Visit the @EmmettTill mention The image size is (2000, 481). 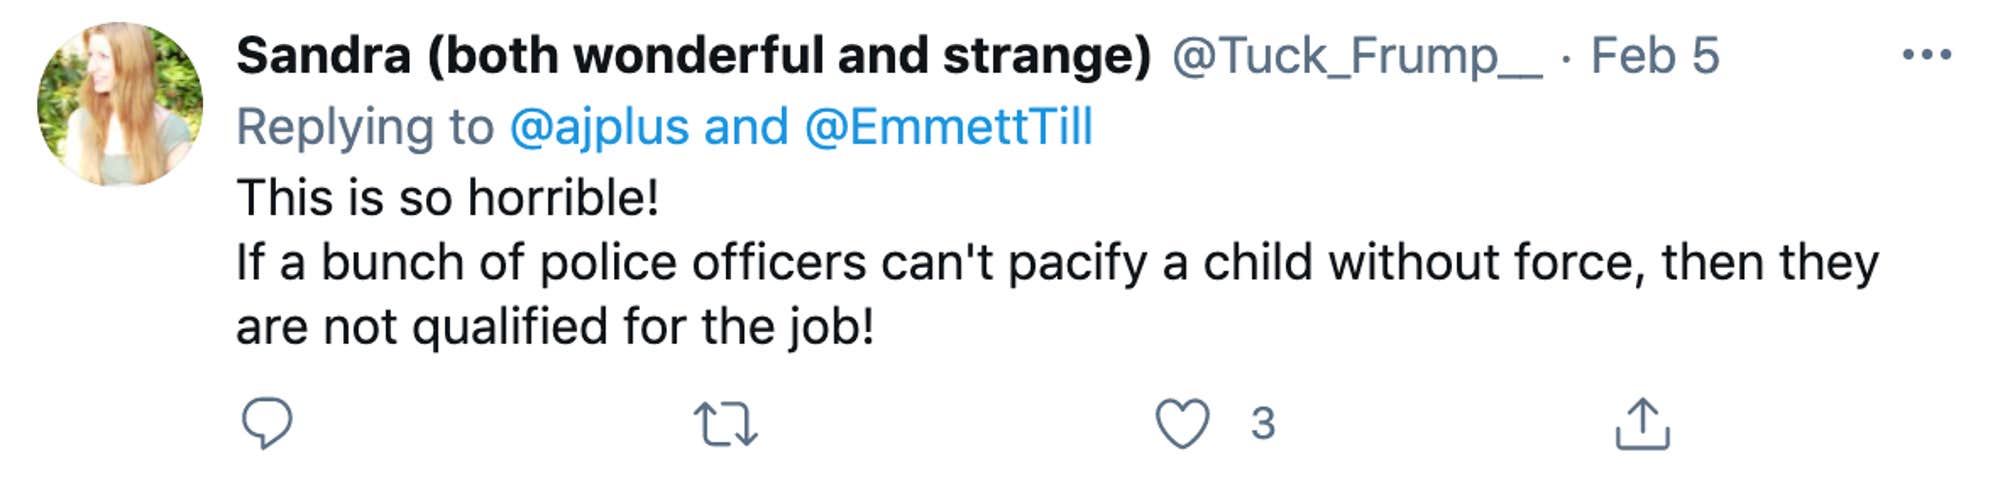click(948, 127)
